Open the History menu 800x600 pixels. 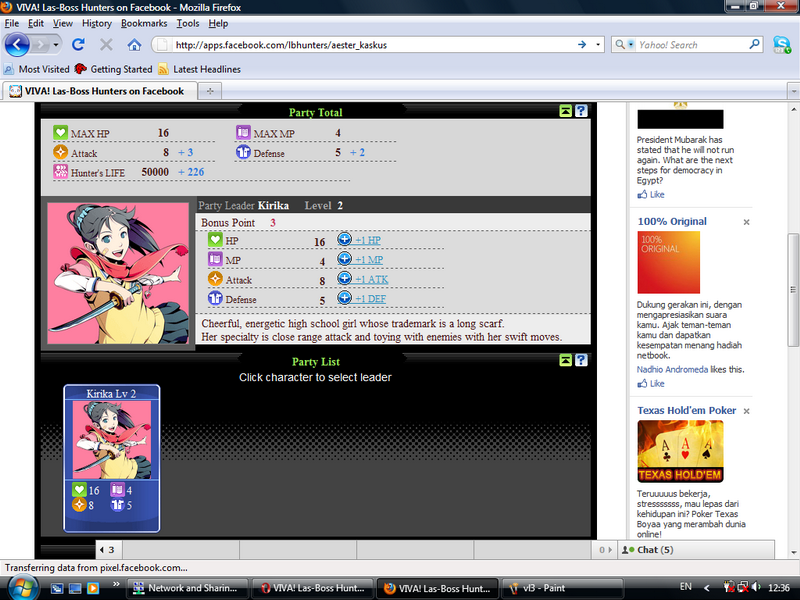pos(97,23)
